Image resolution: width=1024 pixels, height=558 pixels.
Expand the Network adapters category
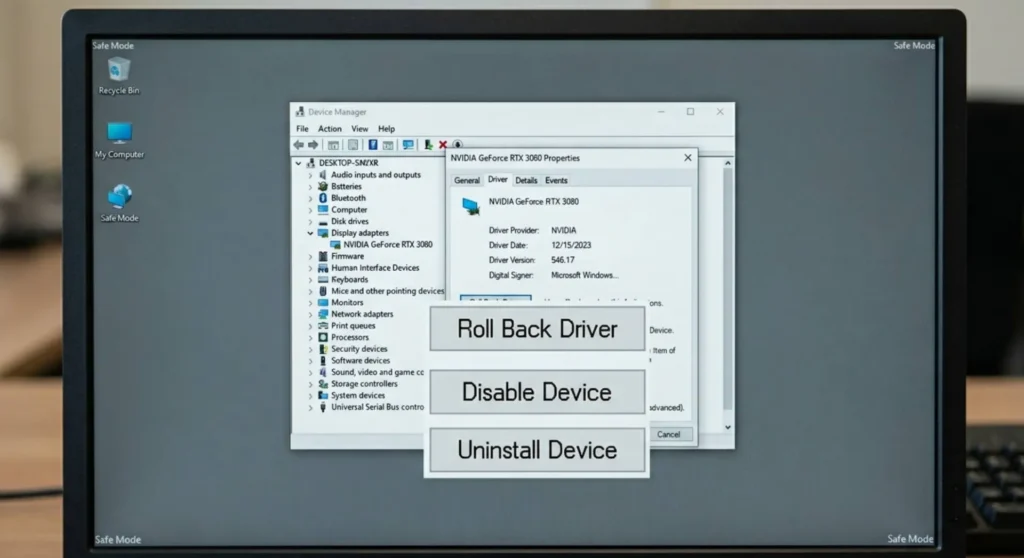coord(310,314)
